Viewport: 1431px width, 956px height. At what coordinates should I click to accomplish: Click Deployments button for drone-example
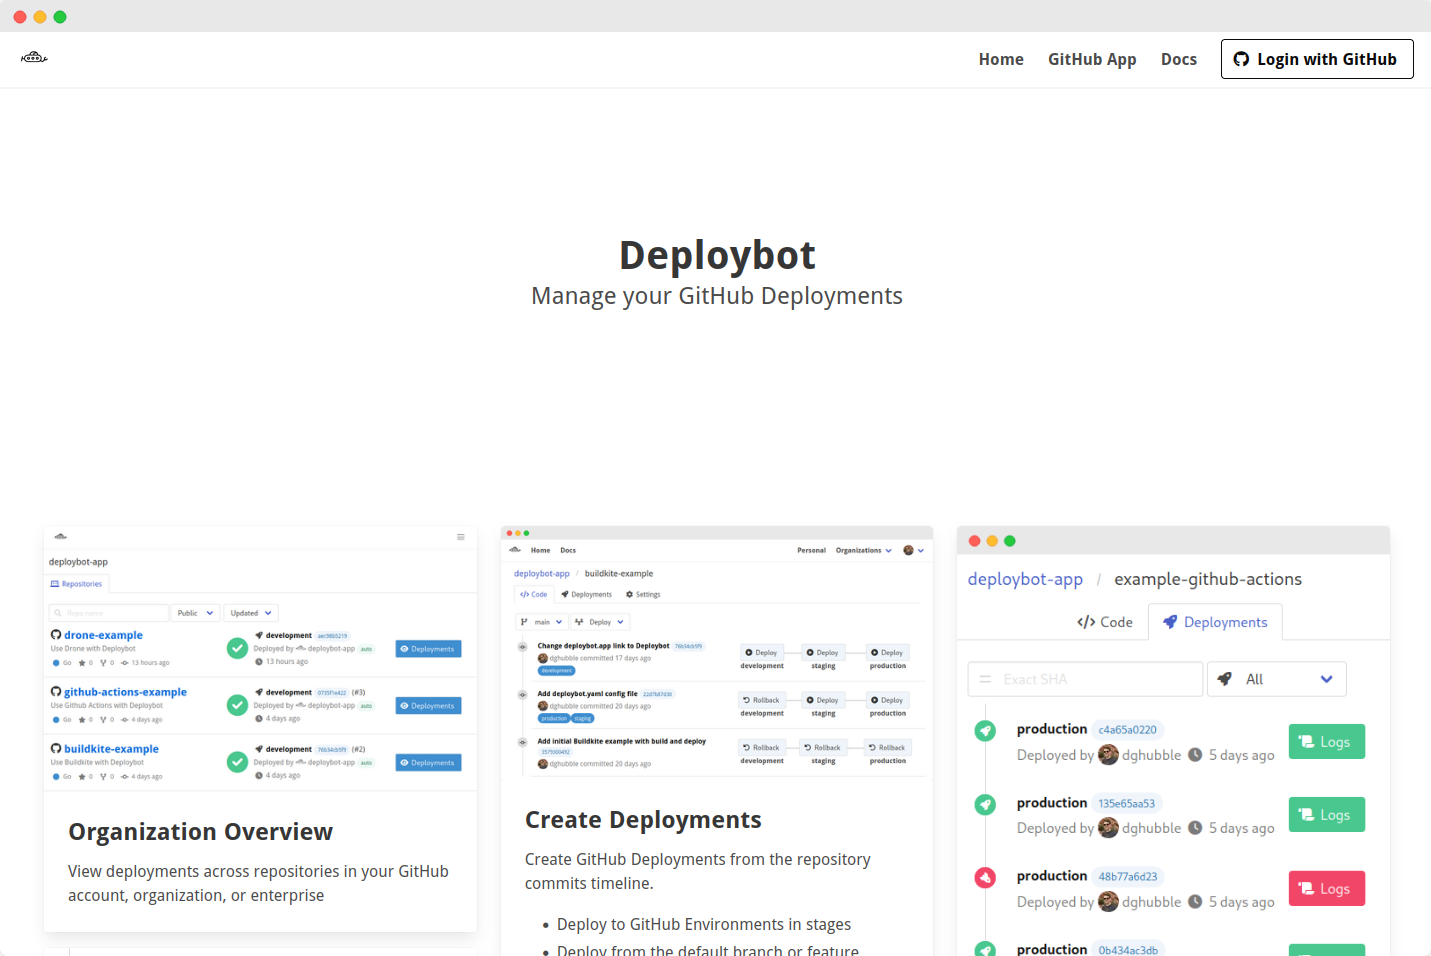pos(428,649)
